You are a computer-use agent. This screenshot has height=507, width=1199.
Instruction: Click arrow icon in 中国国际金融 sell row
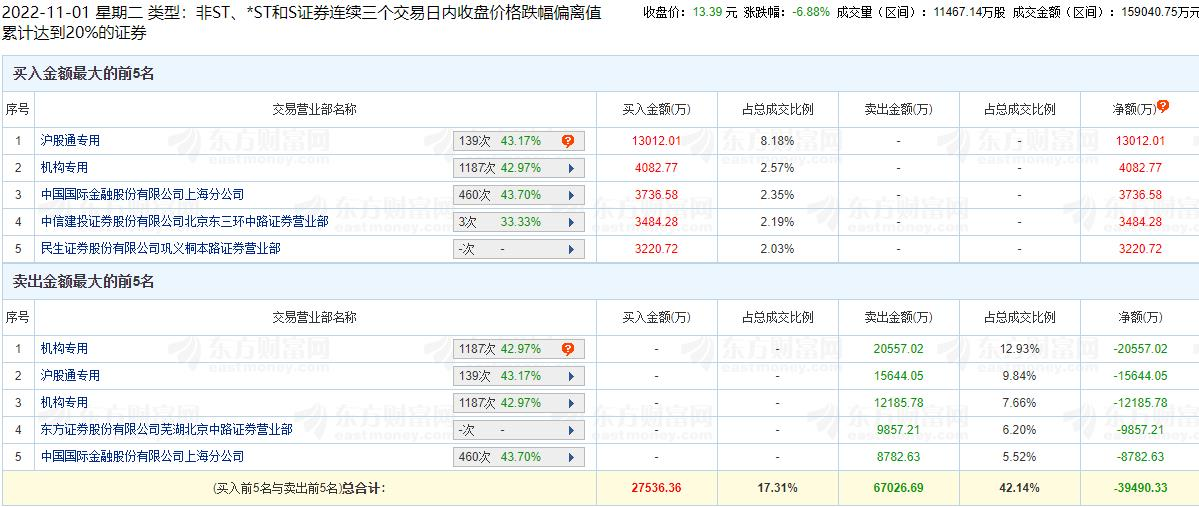(x=570, y=457)
